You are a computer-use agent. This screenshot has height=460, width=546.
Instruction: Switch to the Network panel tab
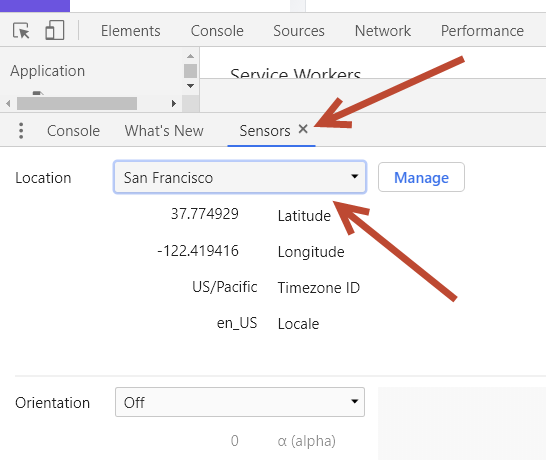pos(383,31)
